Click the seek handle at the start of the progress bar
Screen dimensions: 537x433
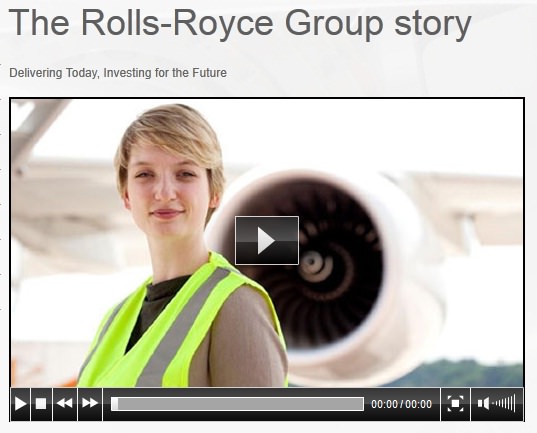point(115,404)
